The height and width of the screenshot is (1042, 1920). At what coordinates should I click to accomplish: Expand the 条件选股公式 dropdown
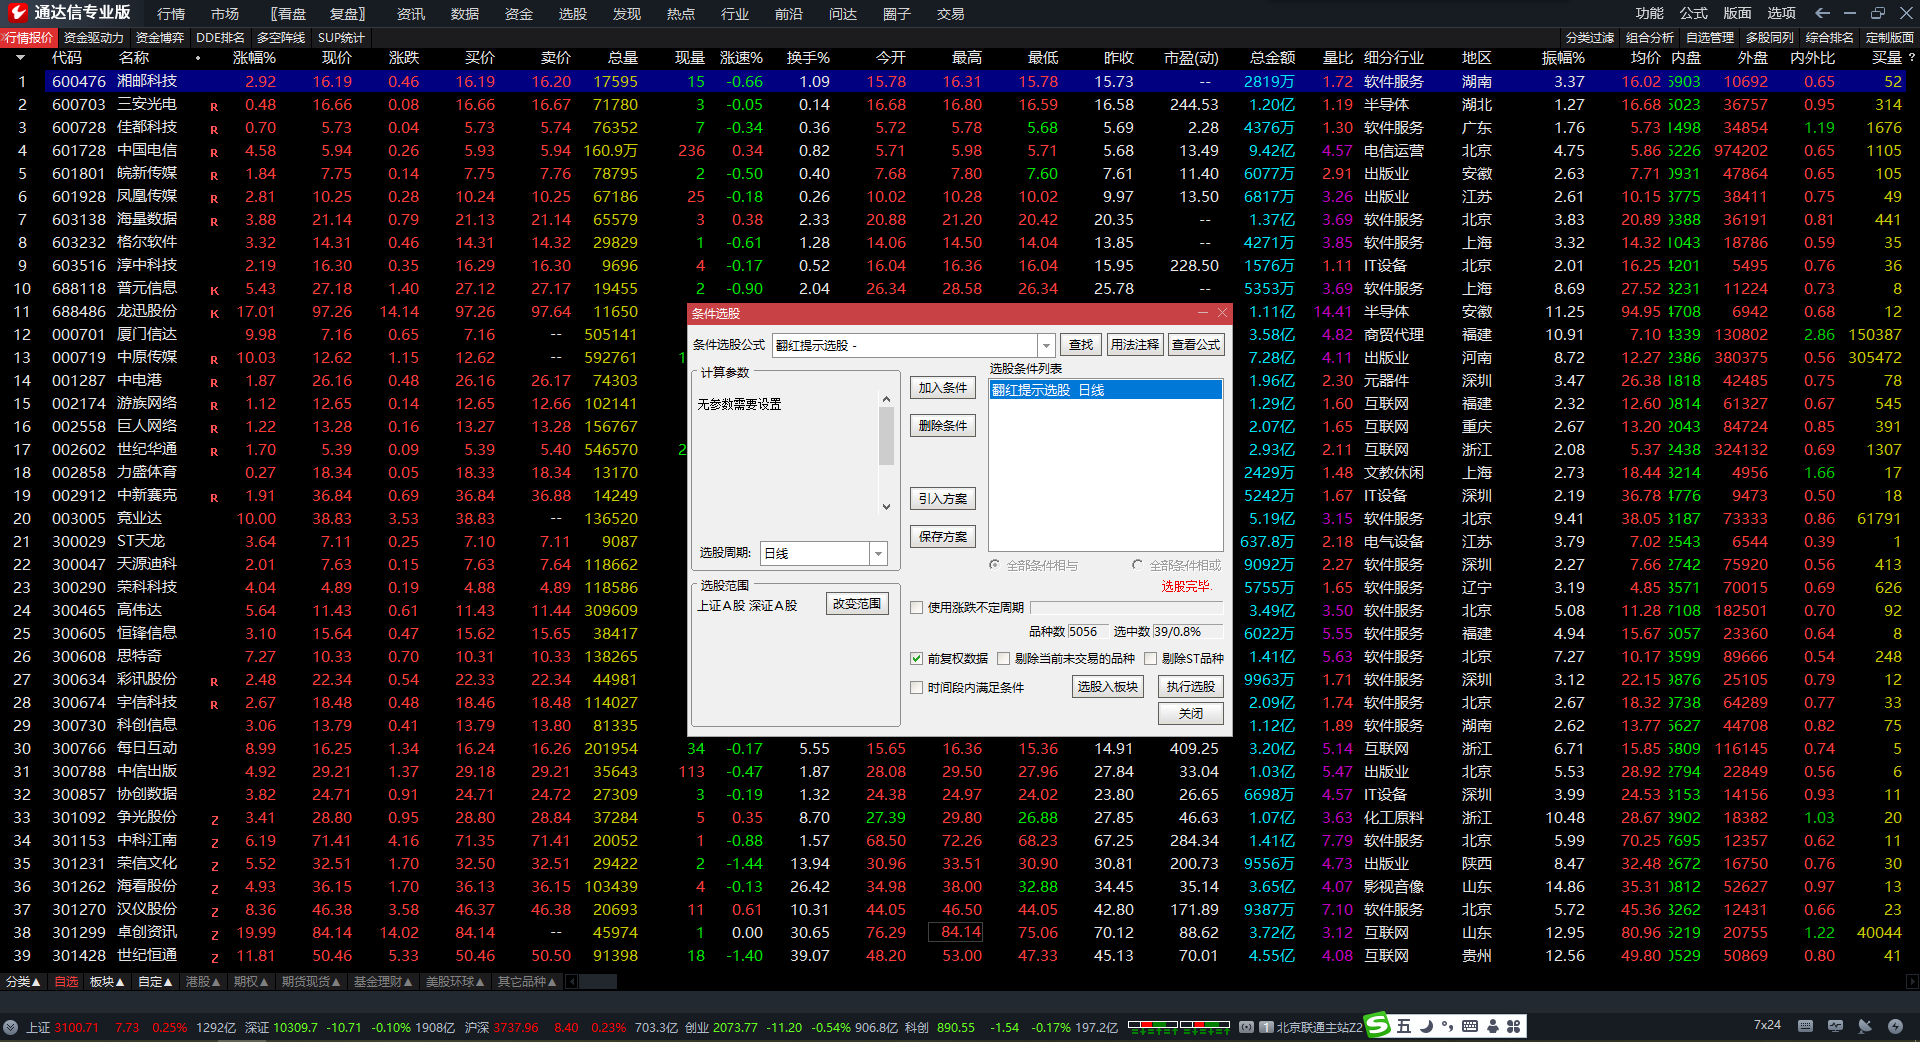(1046, 345)
